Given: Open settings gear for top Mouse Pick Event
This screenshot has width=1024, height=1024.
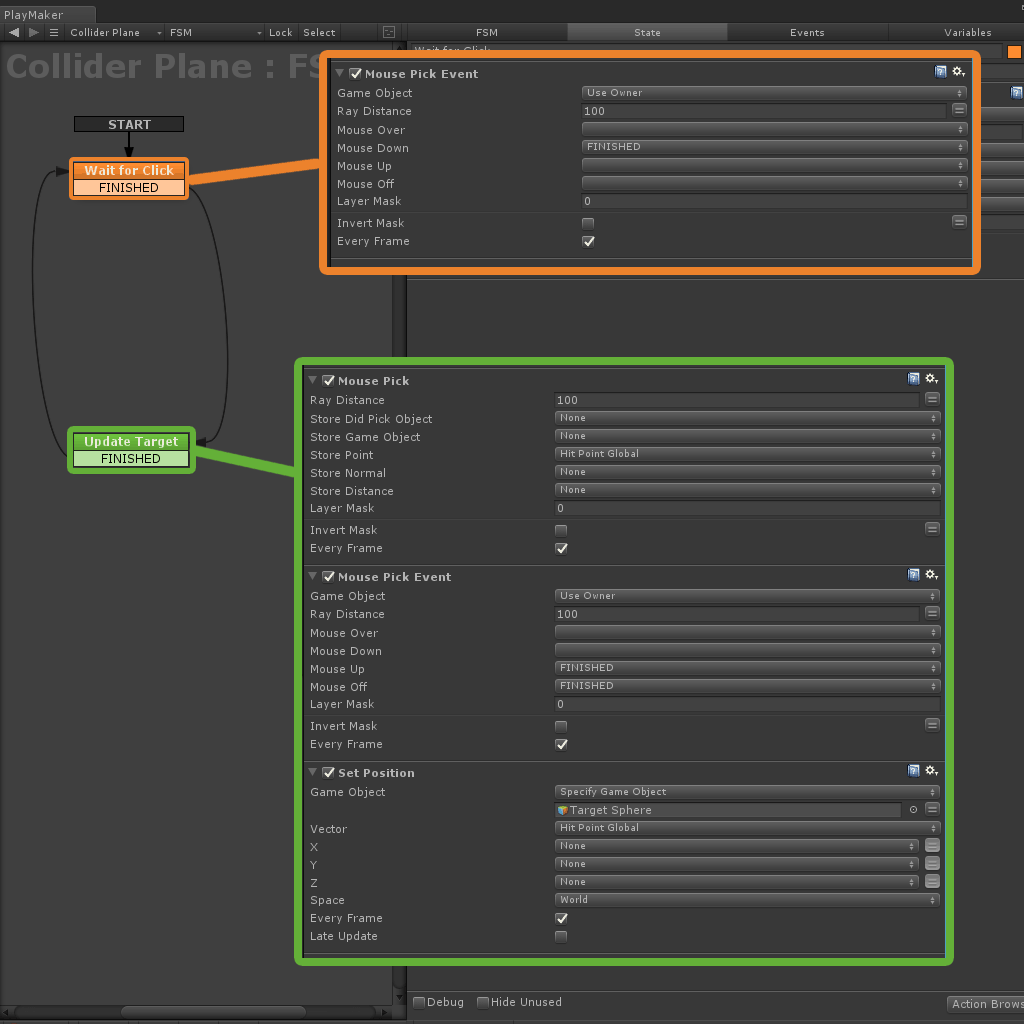Looking at the screenshot, I should (x=958, y=72).
